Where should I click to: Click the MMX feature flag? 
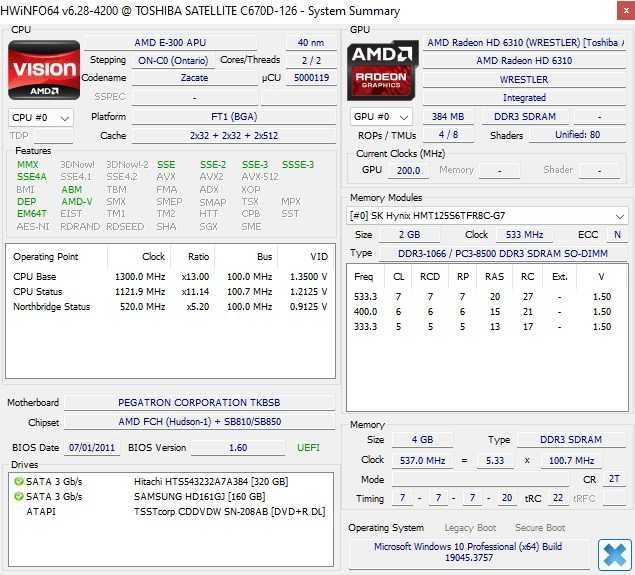click(x=28, y=165)
